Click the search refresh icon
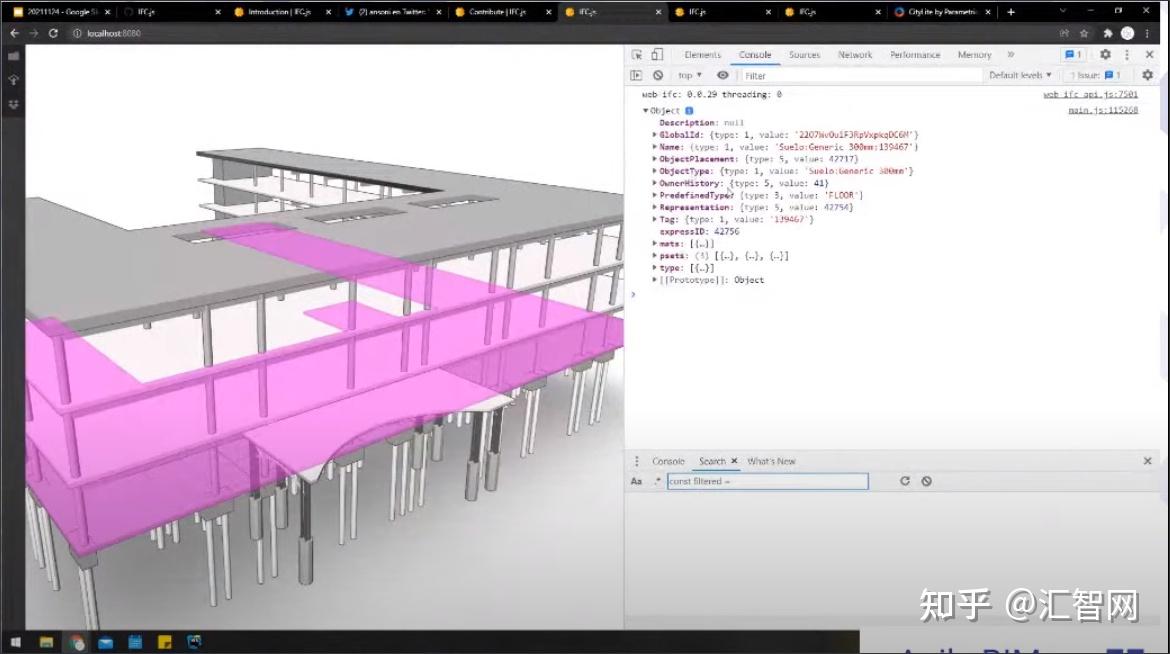The image size is (1170, 654). point(905,481)
